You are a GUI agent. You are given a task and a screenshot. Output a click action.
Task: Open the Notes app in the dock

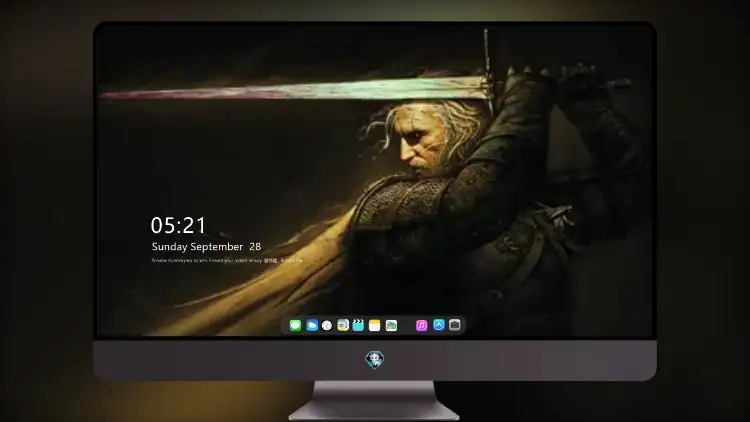[375, 325]
